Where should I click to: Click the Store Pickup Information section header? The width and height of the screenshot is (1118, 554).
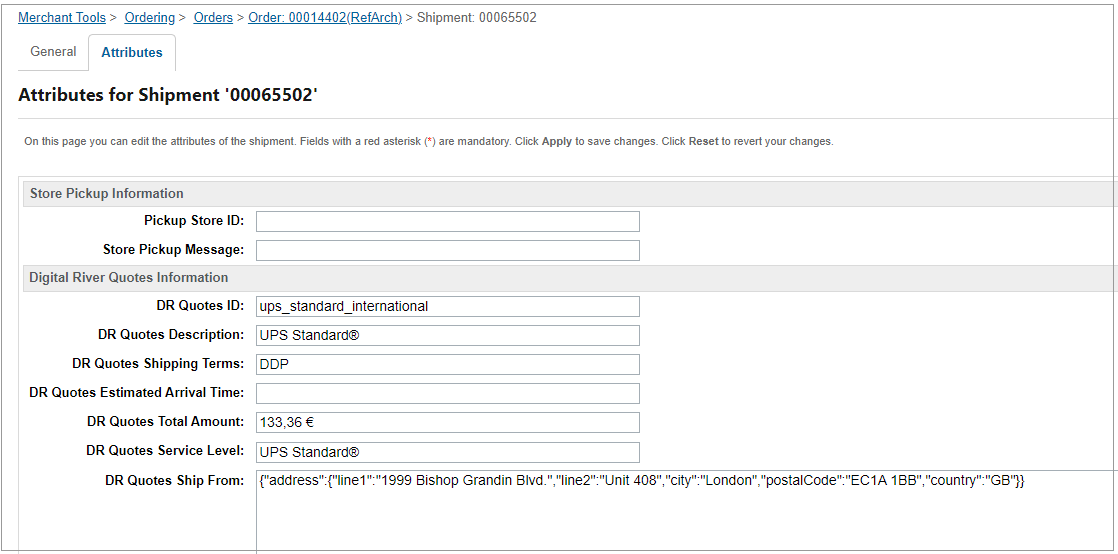(107, 194)
